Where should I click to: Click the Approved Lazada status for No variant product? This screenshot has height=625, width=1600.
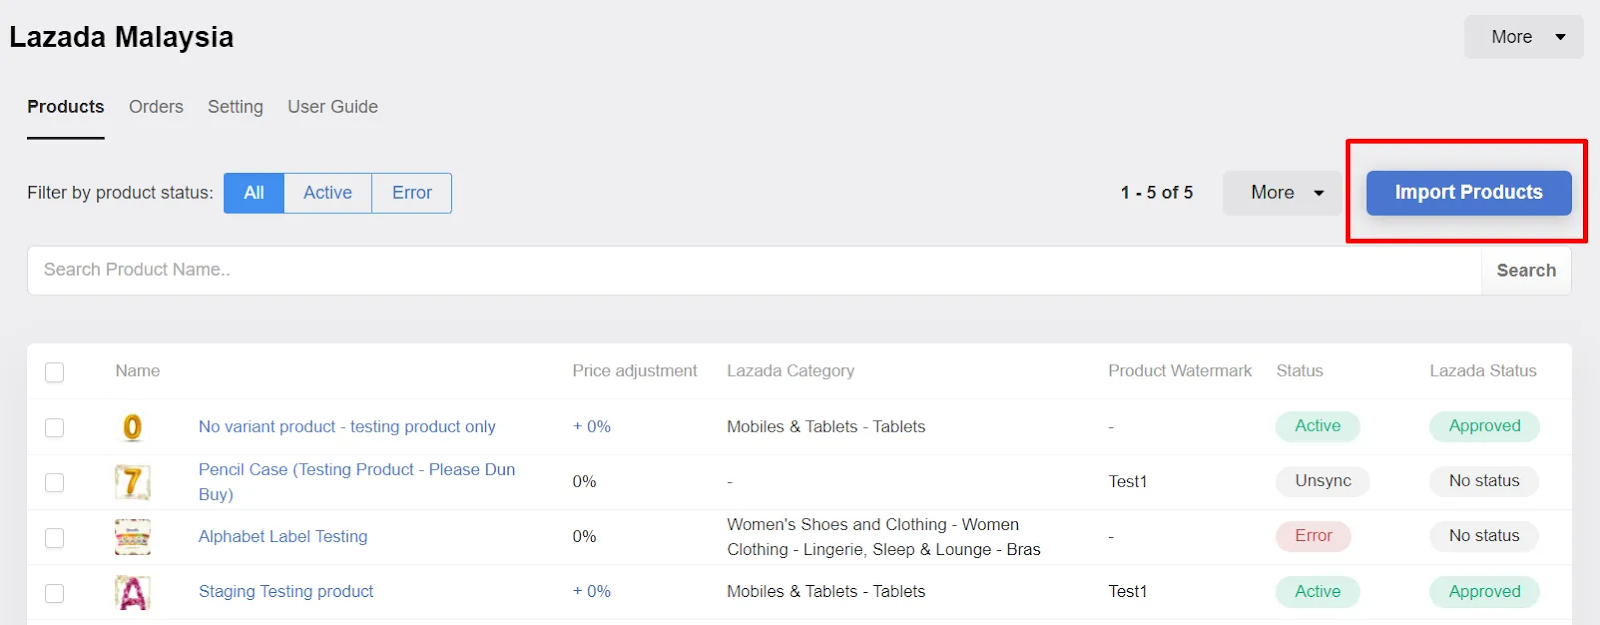tap(1484, 426)
